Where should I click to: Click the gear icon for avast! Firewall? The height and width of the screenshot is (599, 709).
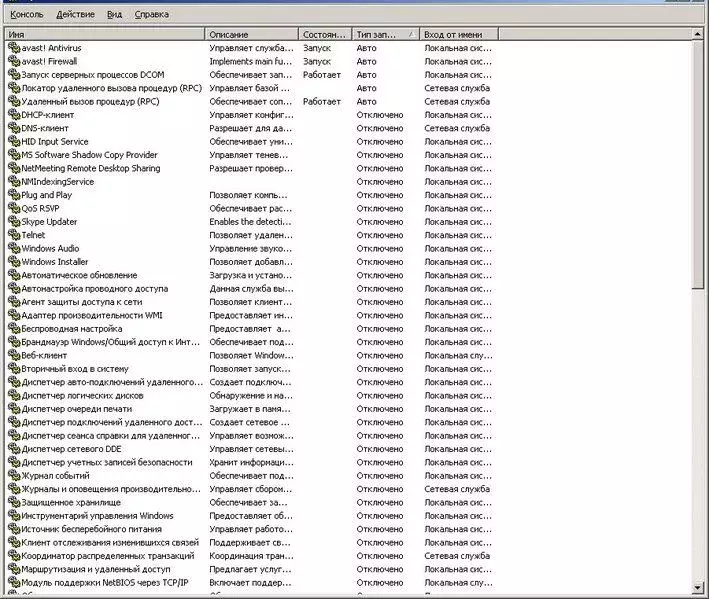pyautogui.click(x=14, y=61)
